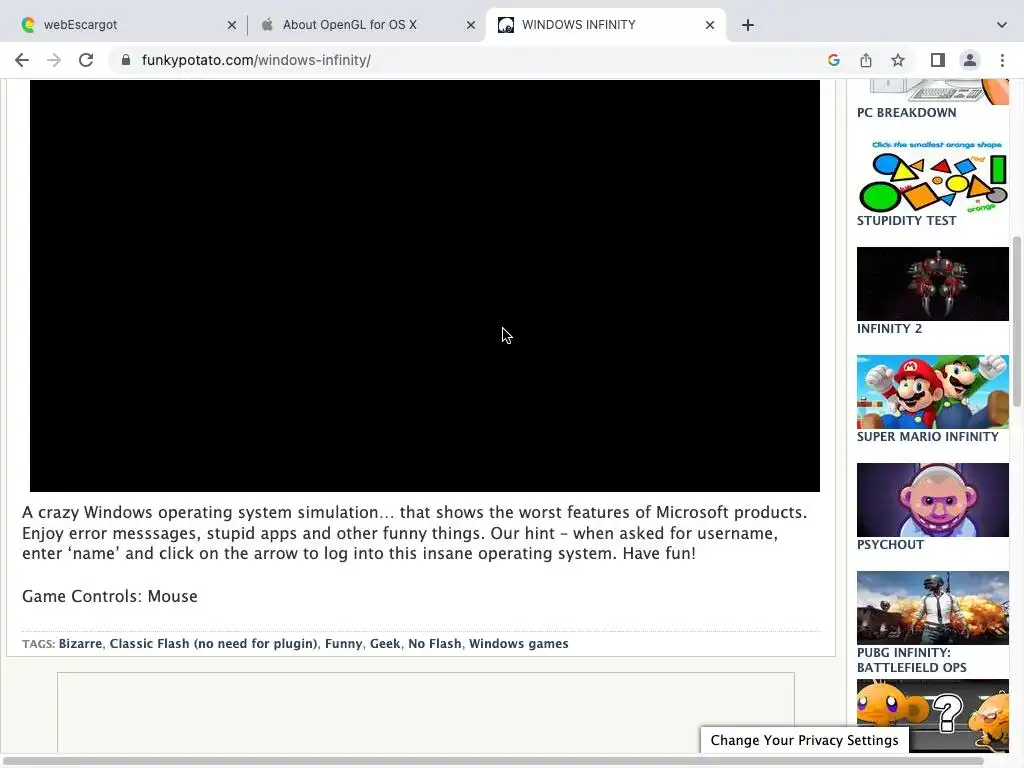Follow the Windows games tag link
The height and width of the screenshot is (768, 1024).
(x=519, y=643)
